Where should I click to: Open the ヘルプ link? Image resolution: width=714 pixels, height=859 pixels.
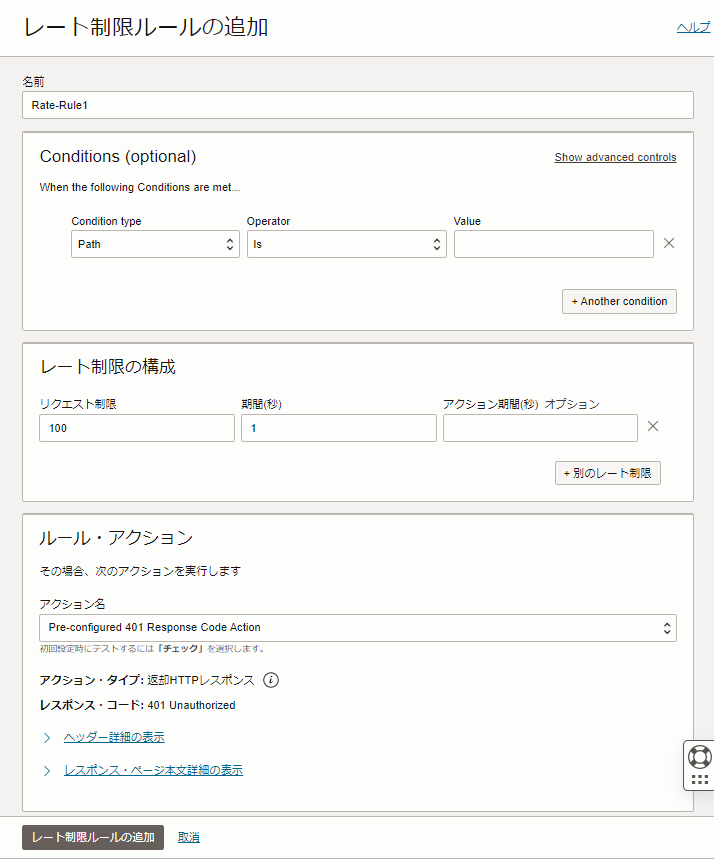pos(692,27)
